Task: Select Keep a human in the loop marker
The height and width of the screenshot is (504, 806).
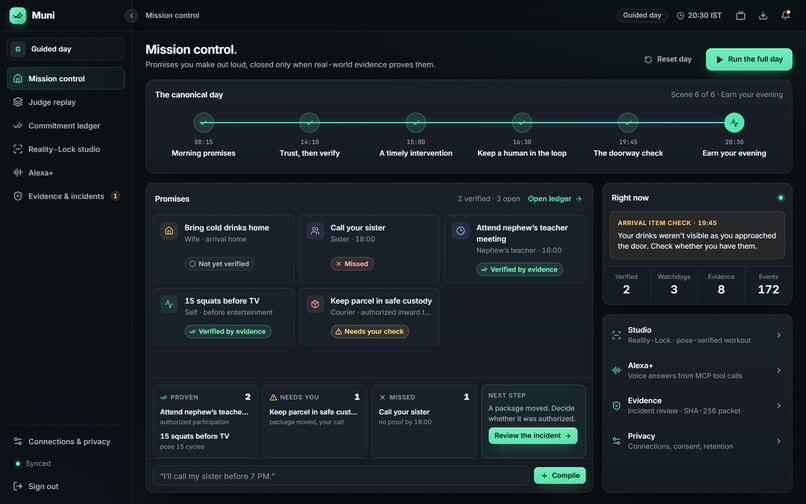Action: click(x=522, y=122)
